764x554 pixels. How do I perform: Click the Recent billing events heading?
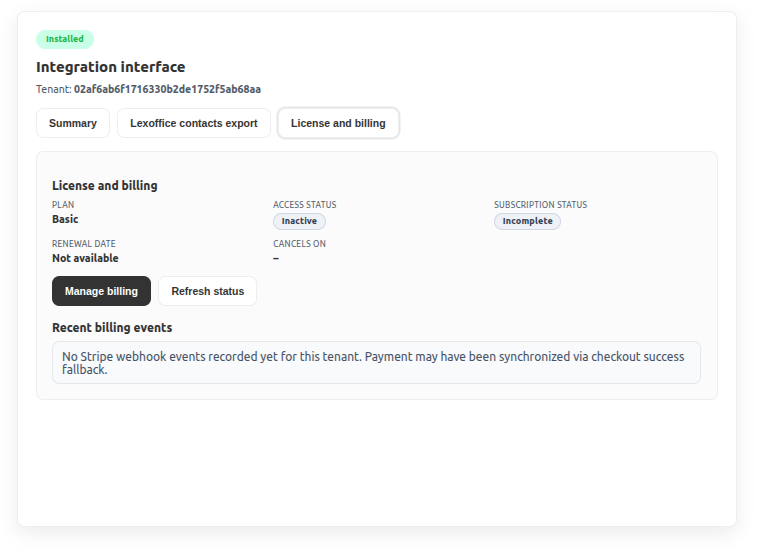(x=112, y=327)
